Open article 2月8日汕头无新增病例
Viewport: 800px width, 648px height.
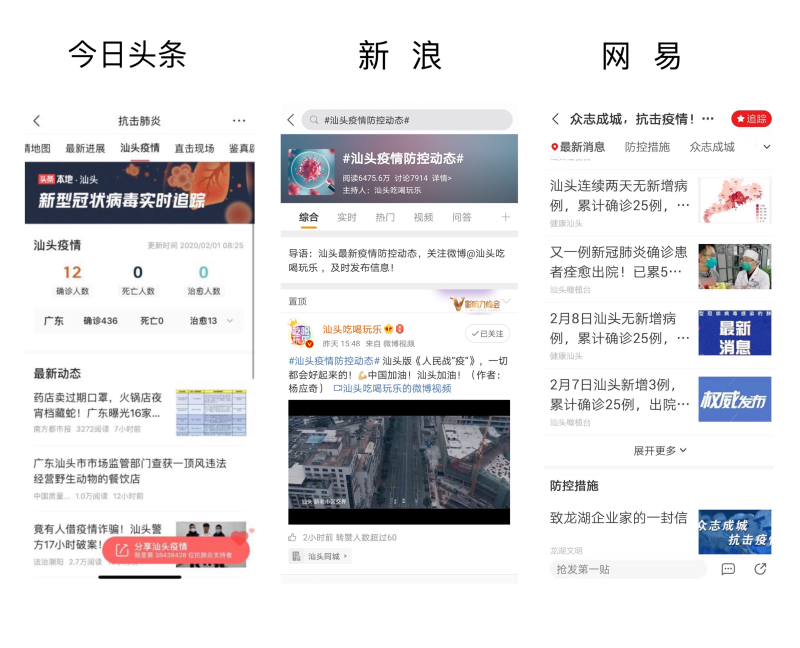click(619, 328)
